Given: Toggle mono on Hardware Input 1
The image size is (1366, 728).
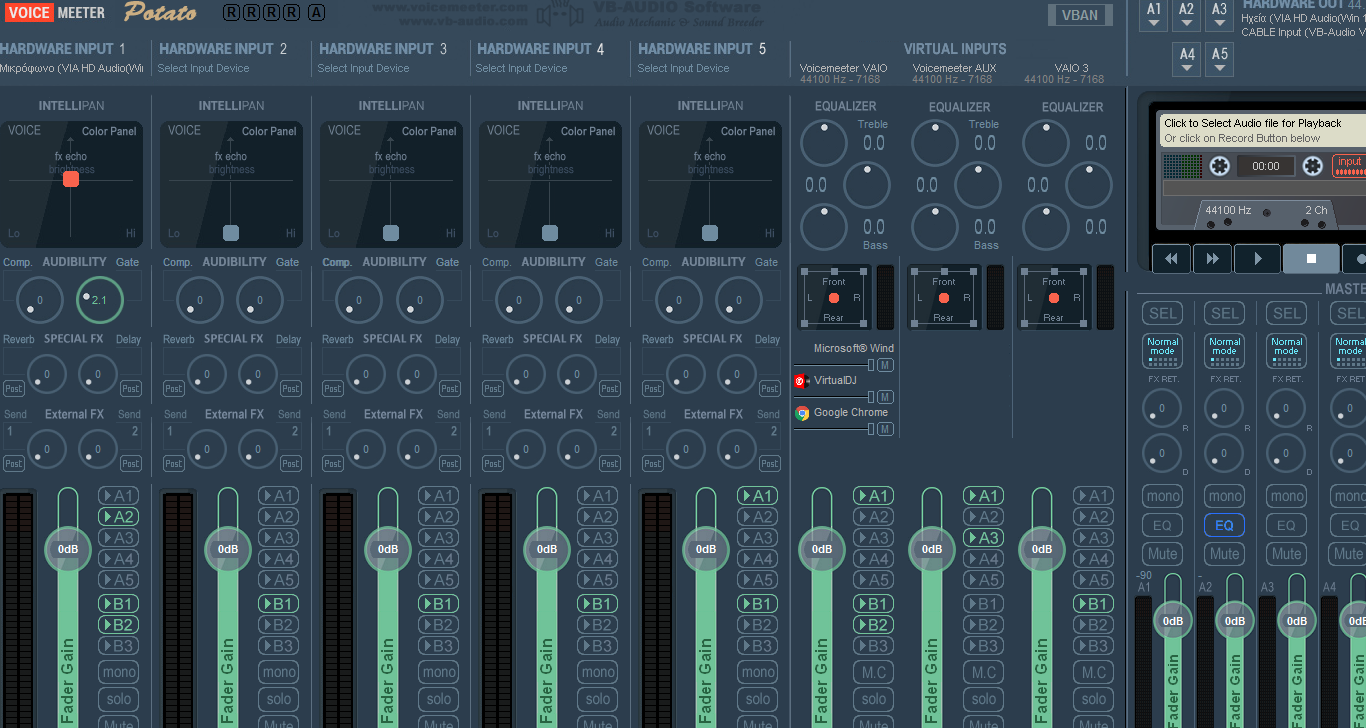Looking at the screenshot, I should (x=118, y=673).
